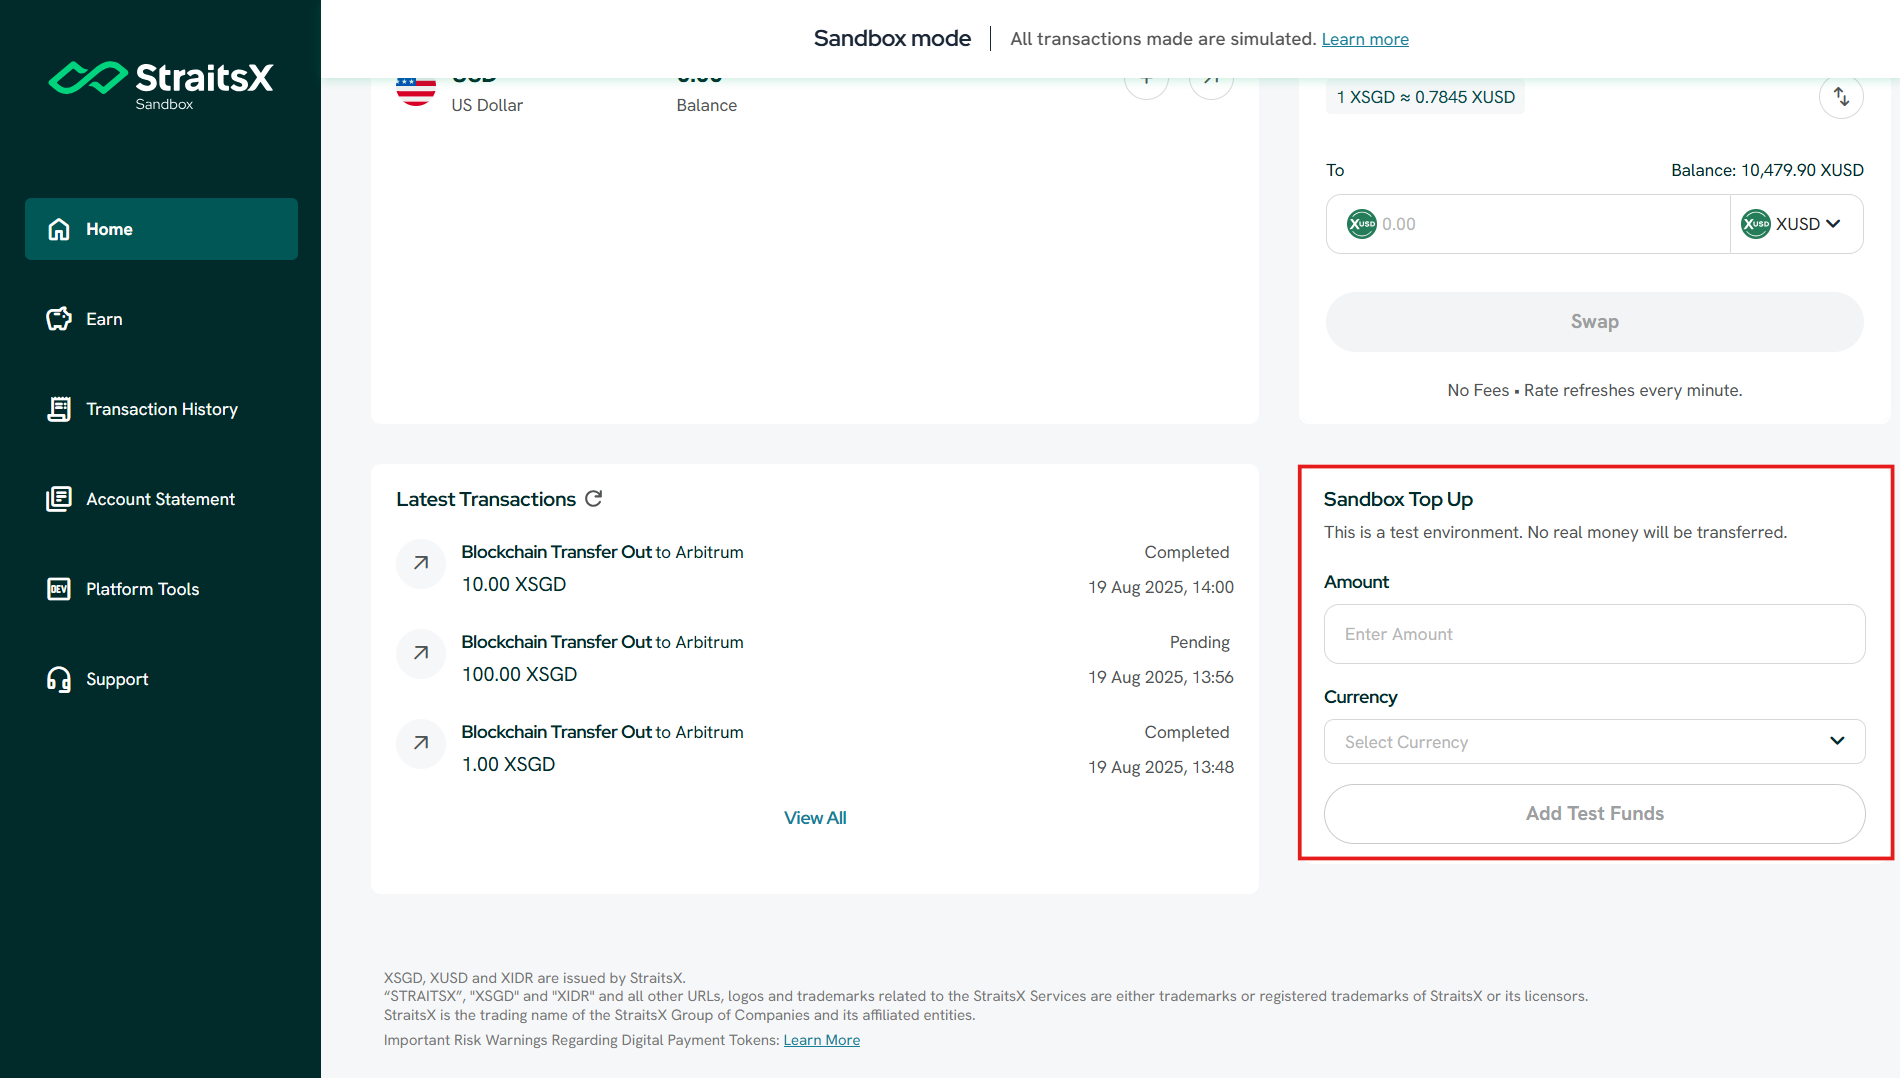Click the Completed status at 14:00 transaction
The height and width of the screenshot is (1078, 1900).
click(1187, 552)
